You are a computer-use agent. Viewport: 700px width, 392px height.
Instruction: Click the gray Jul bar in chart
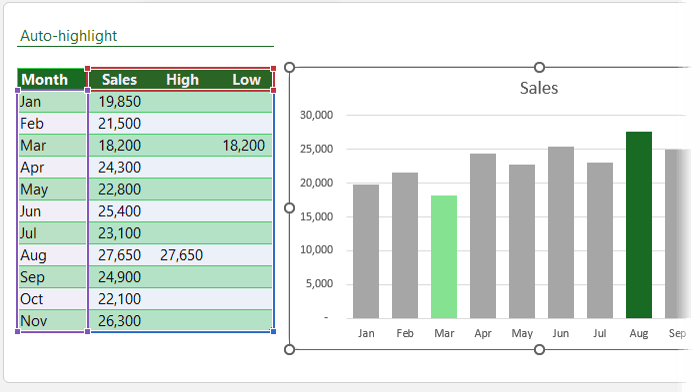click(x=600, y=240)
